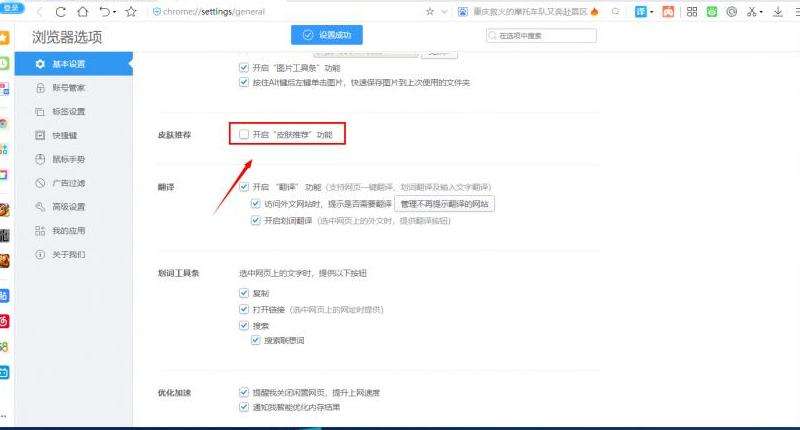Bookmark page with the star icon

[130, 12]
